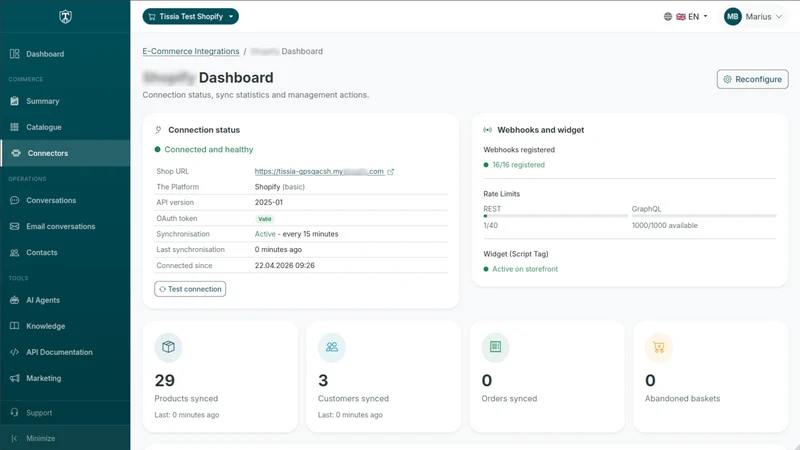Screen dimensions: 800x450
Task: Click the Test connection button
Action: click(190, 289)
